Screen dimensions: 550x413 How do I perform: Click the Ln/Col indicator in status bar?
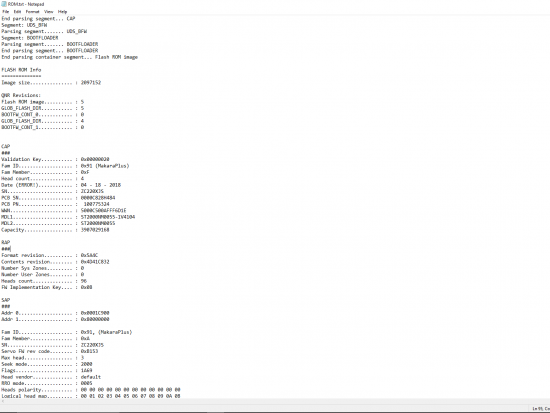click(x=541, y=409)
